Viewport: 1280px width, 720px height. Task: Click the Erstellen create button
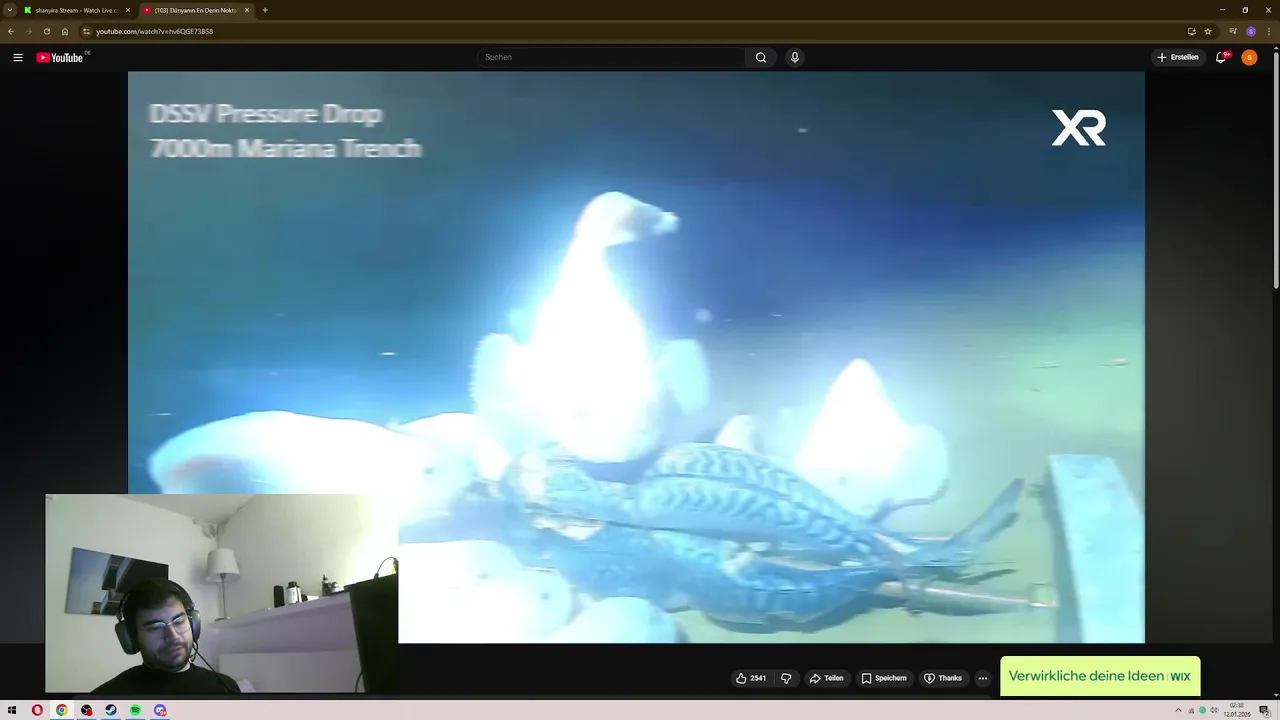(1178, 57)
